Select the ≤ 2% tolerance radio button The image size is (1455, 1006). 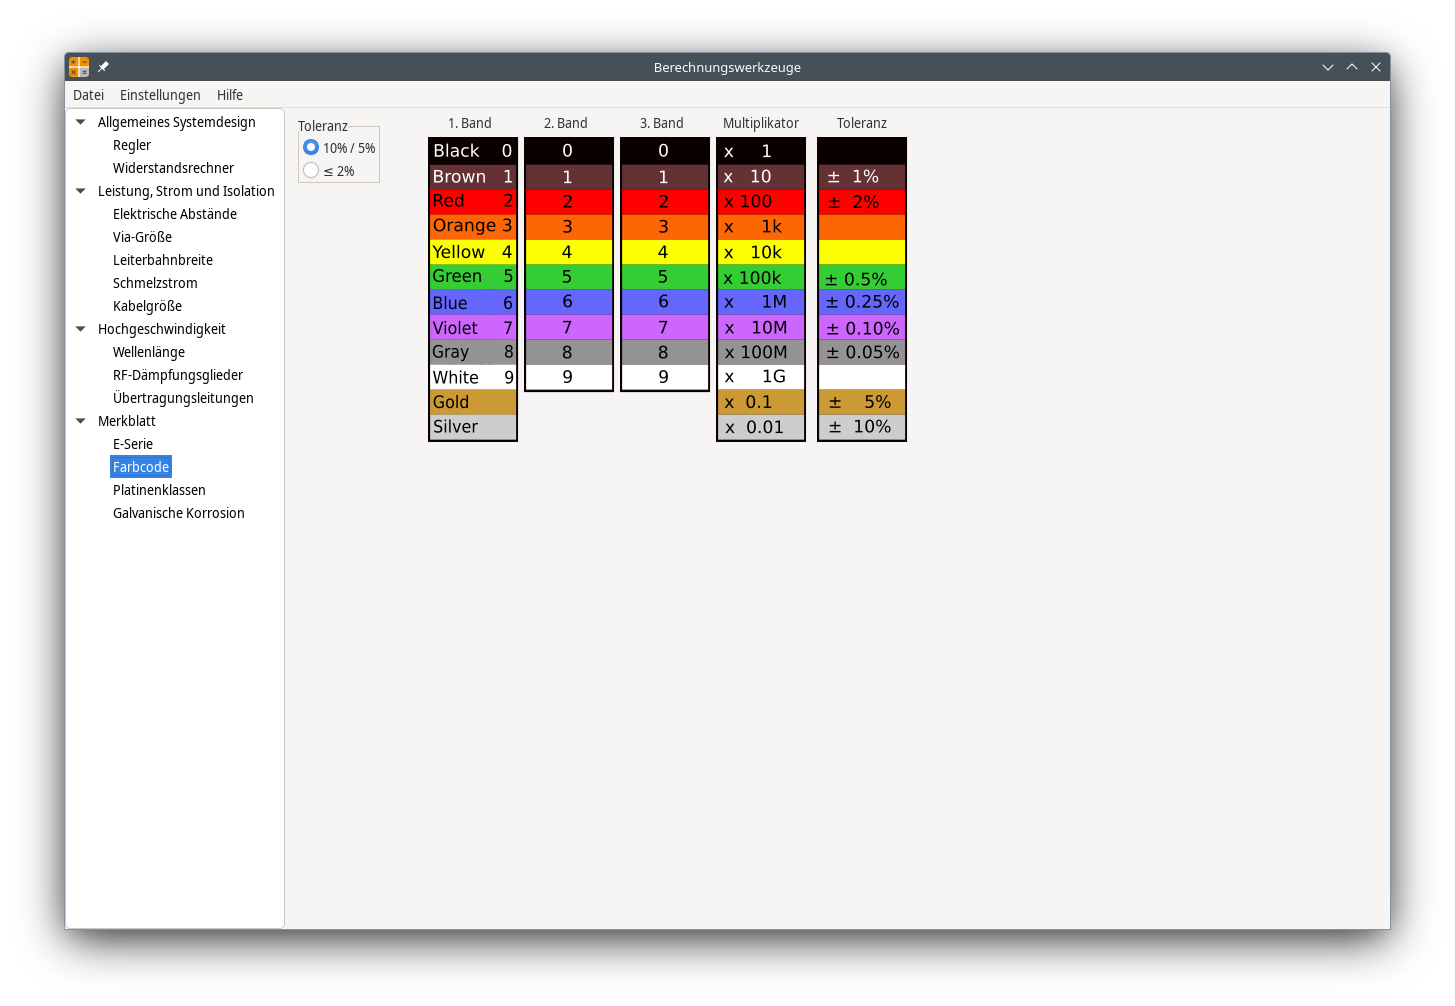311,171
